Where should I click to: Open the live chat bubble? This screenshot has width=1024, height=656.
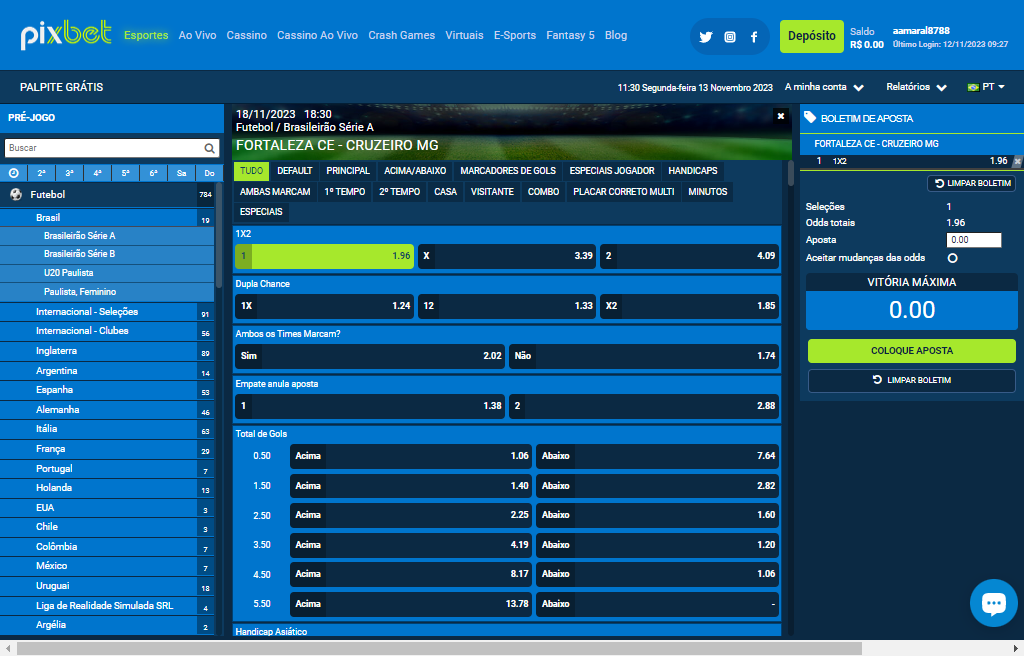[x=993, y=602]
